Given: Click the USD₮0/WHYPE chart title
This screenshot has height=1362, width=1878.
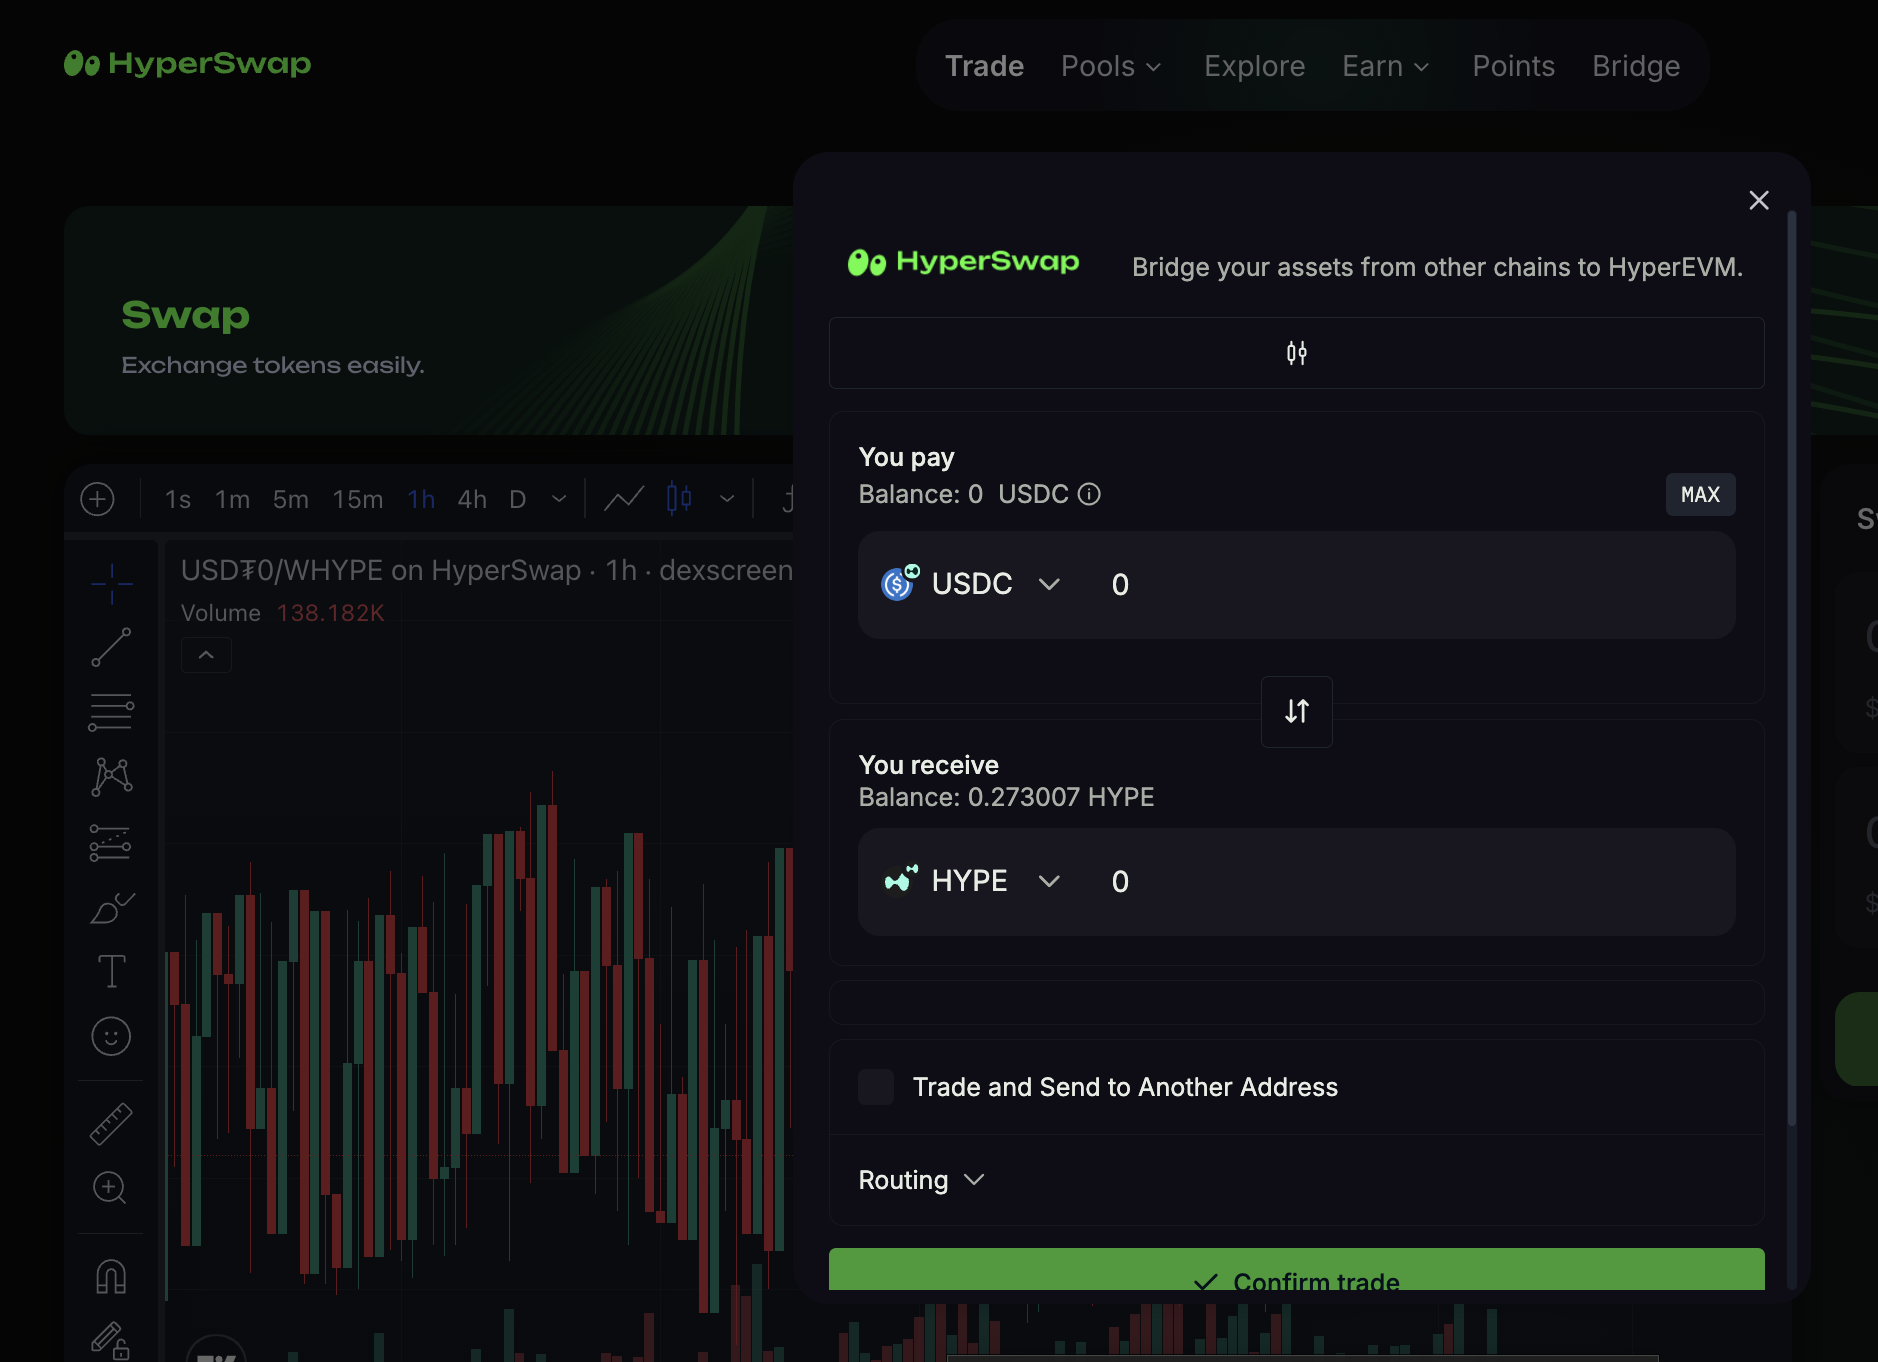Looking at the screenshot, I should point(487,570).
